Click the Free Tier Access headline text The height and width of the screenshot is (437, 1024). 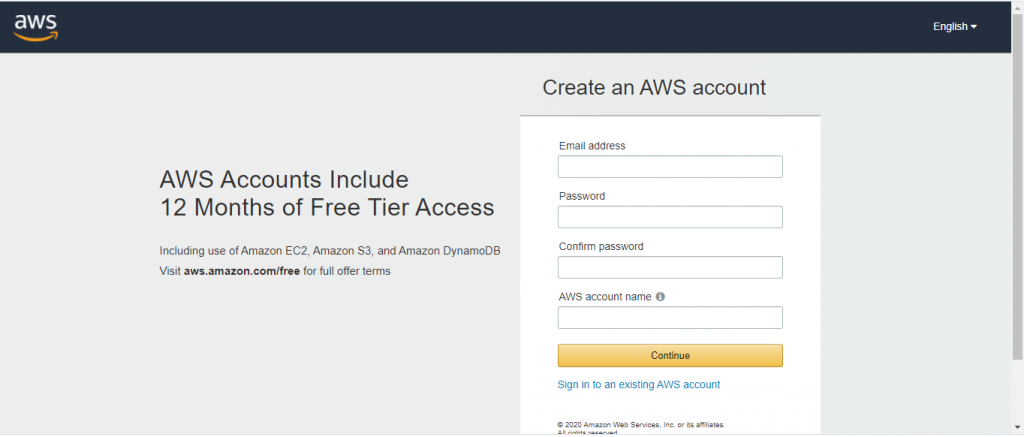(327, 193)
